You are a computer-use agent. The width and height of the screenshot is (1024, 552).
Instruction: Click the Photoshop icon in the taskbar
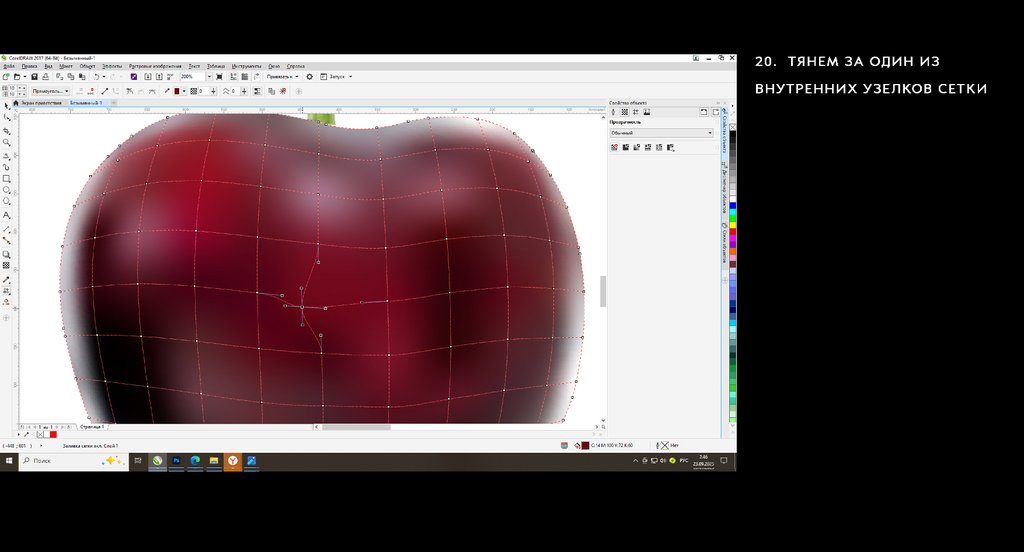coord(176,461)
